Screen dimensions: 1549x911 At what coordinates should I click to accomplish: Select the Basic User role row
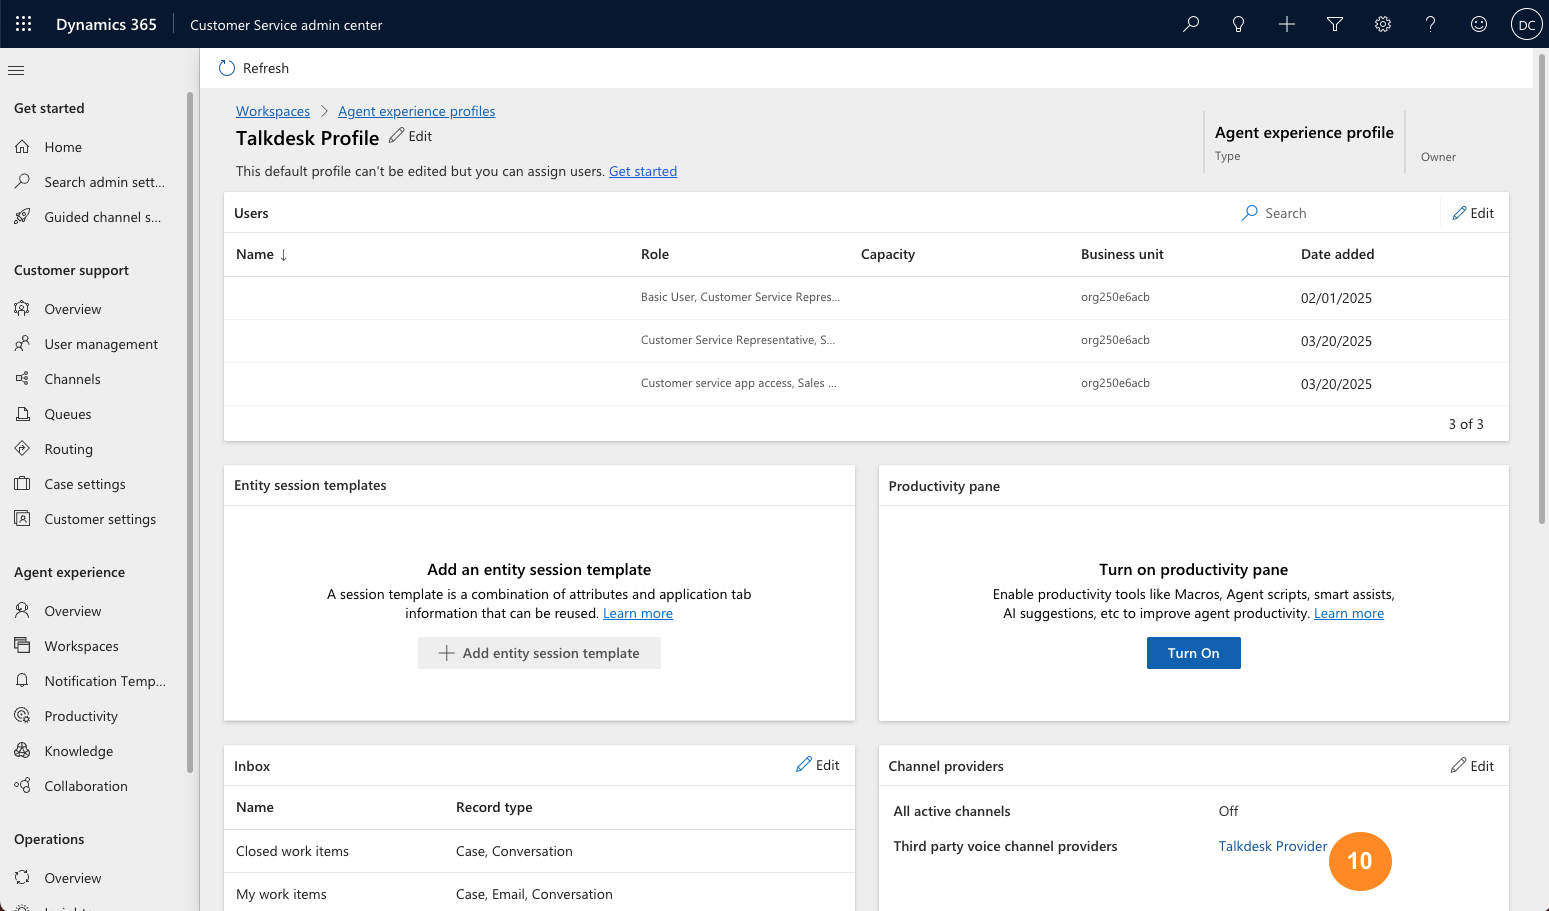(x=866, y=298)
